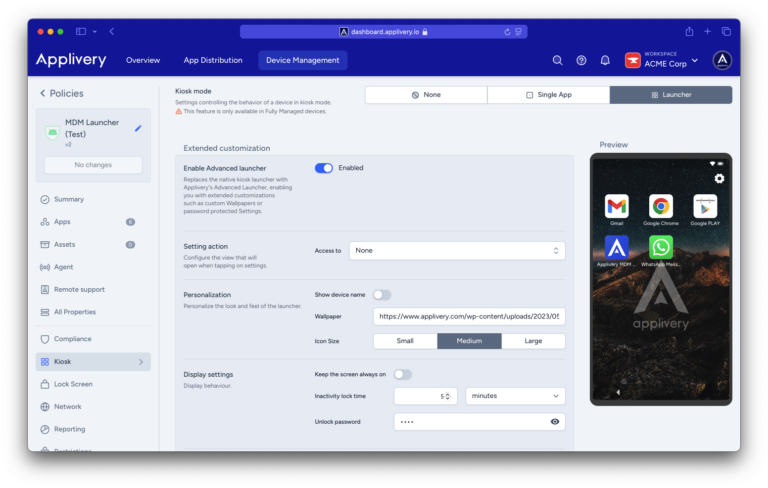
Task: Open a new browser tab with plus
Action: pos(707,31)
